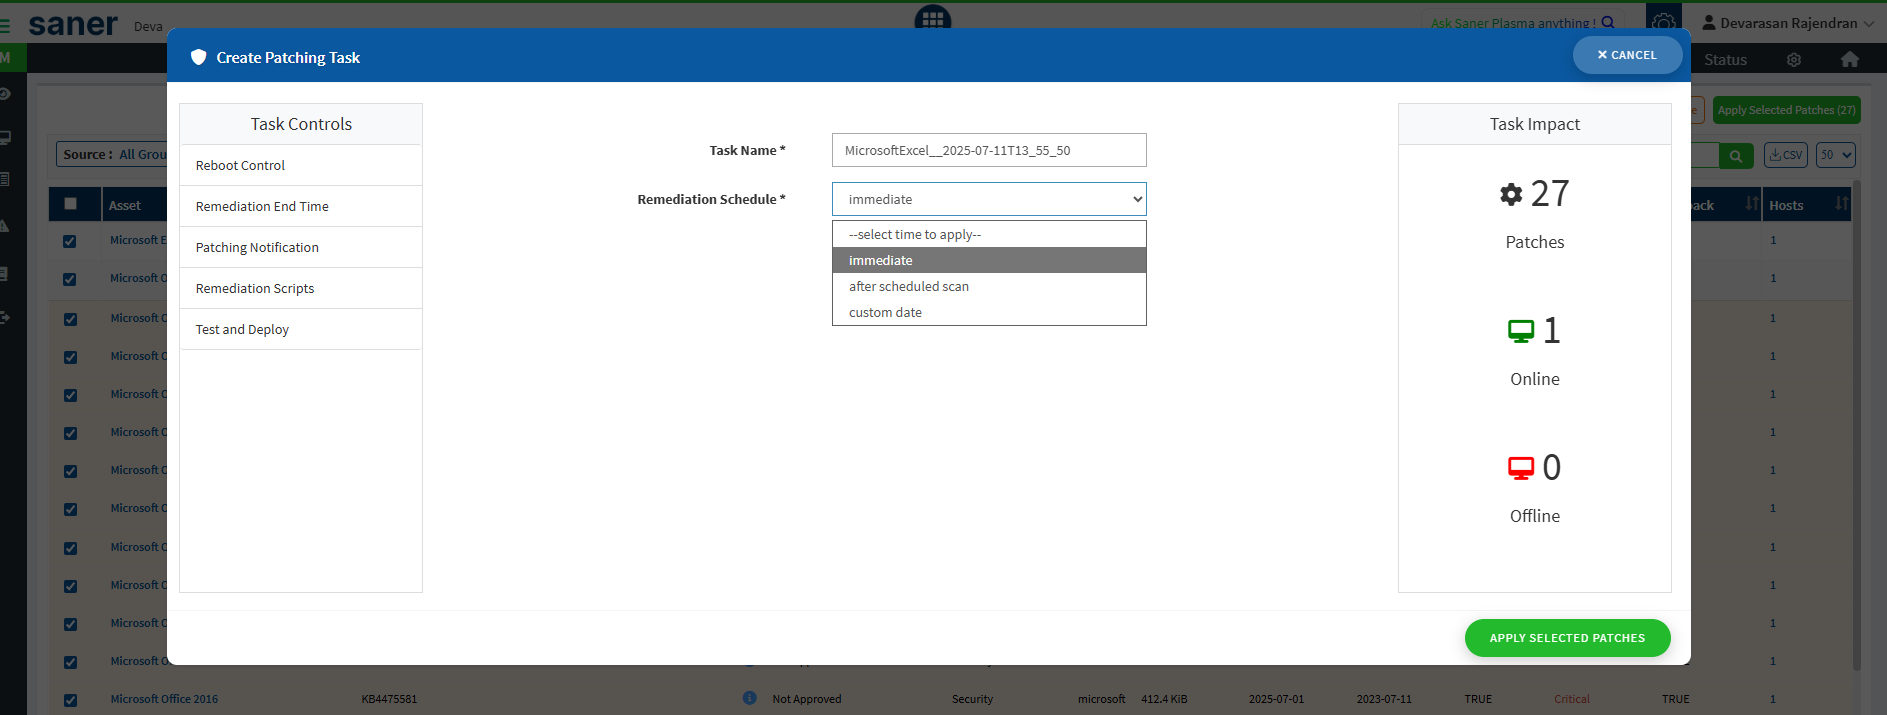The height and width of the screenshot is (715, 1887).
Task: Click the Task Impact heading
Action: (1535, 124)
